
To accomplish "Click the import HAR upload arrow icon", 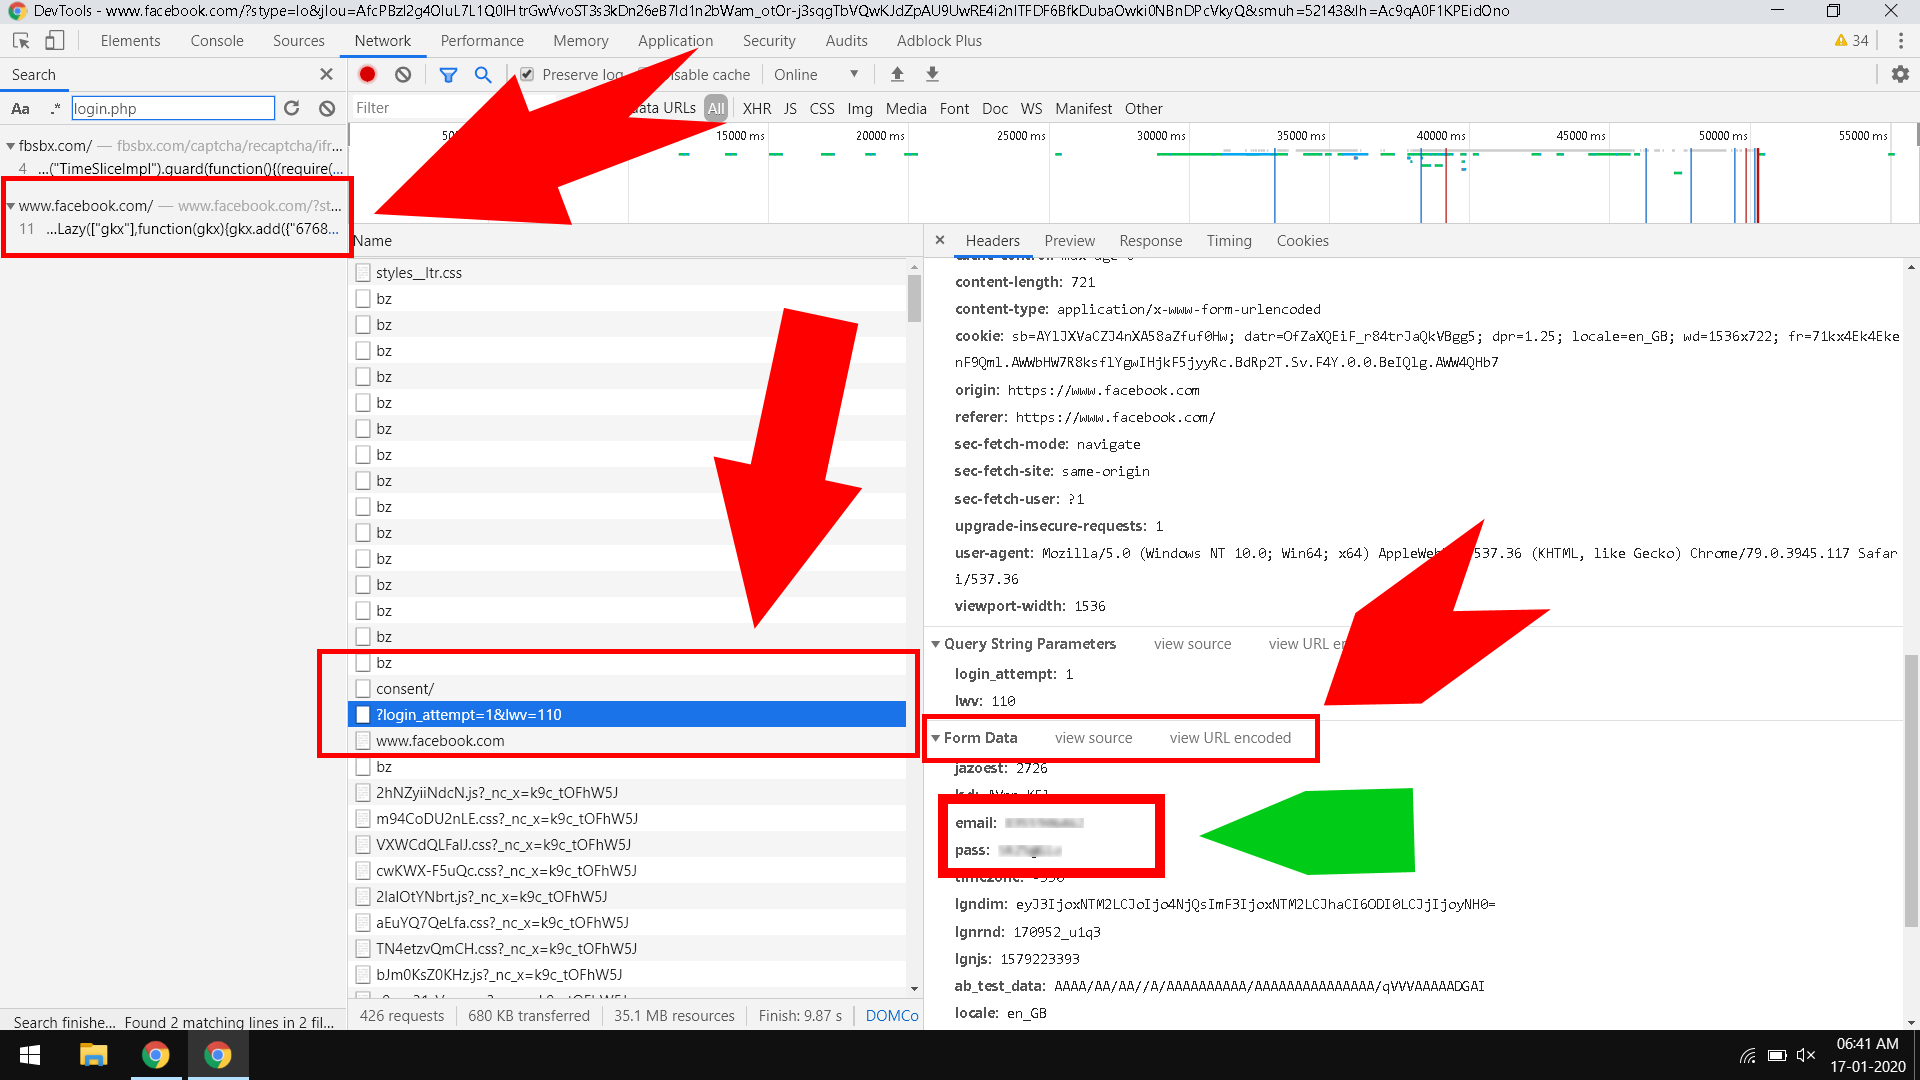I will pyautogui.click(x=897, y=74).
